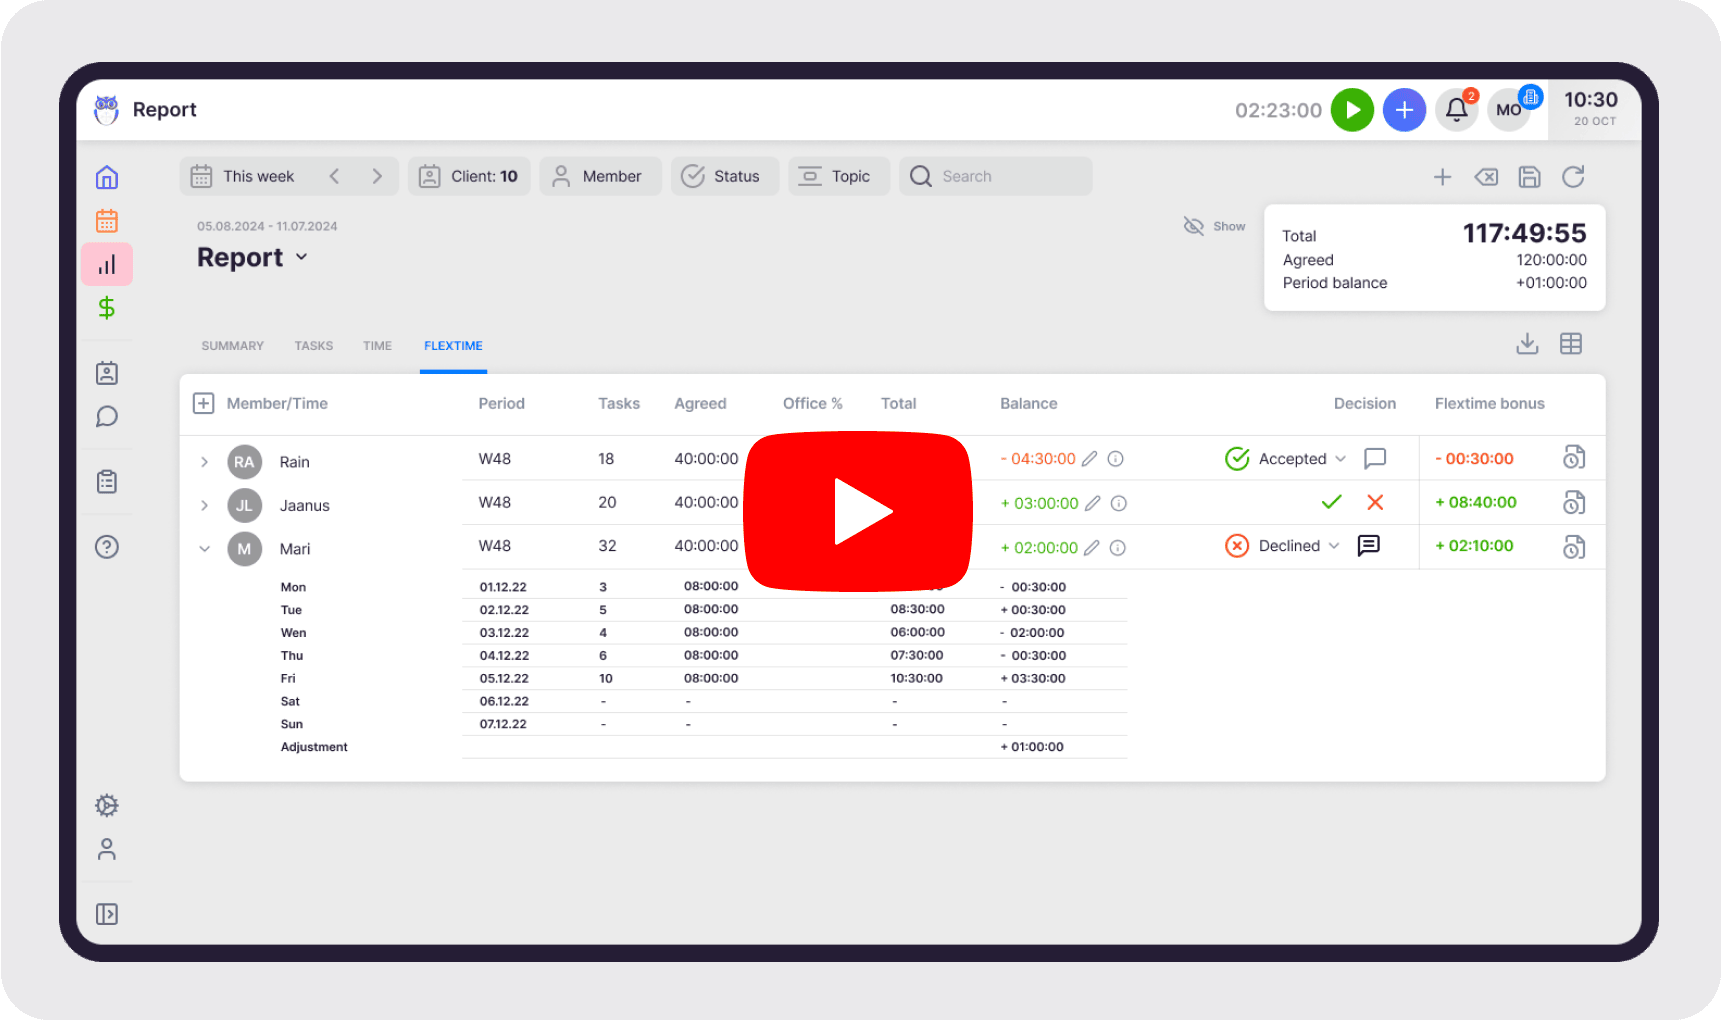Image resolution: width=1721 pixels, height=1020 pixels.
Task: Download the flextime report
Action: pyautogui.click(x=1527, y=344)
